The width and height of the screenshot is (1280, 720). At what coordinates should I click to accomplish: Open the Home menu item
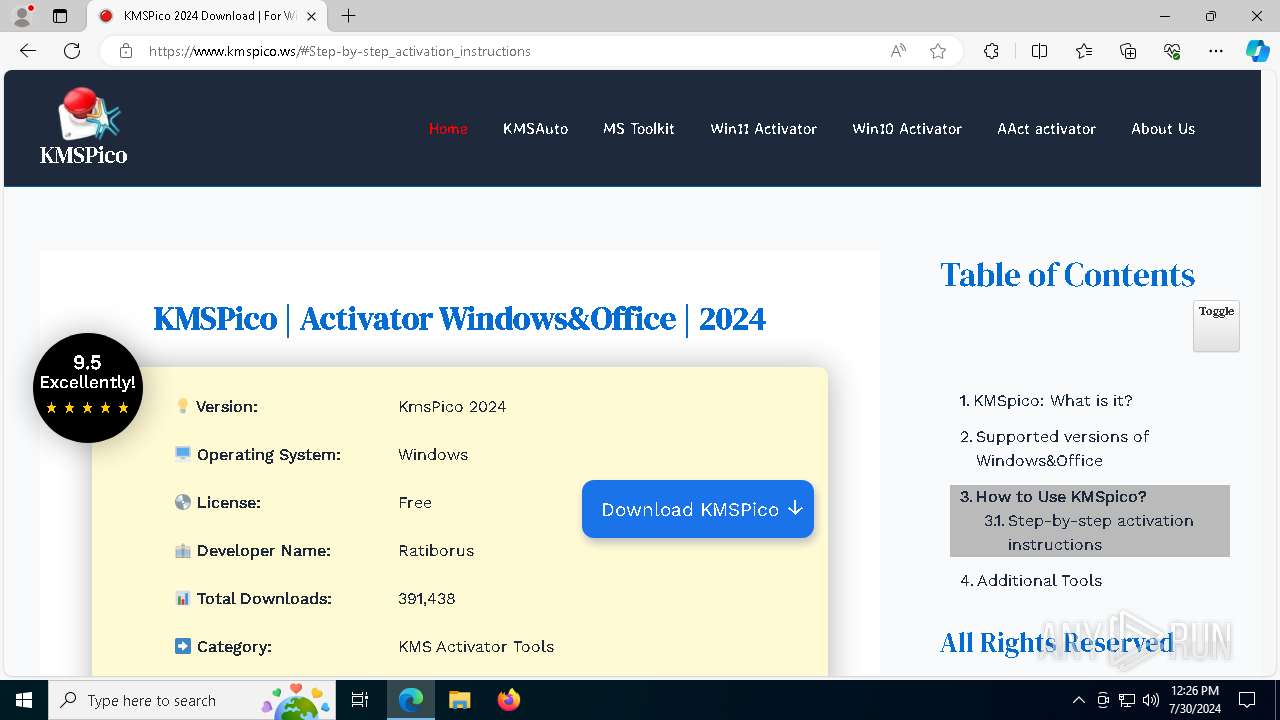coord(448,128)
